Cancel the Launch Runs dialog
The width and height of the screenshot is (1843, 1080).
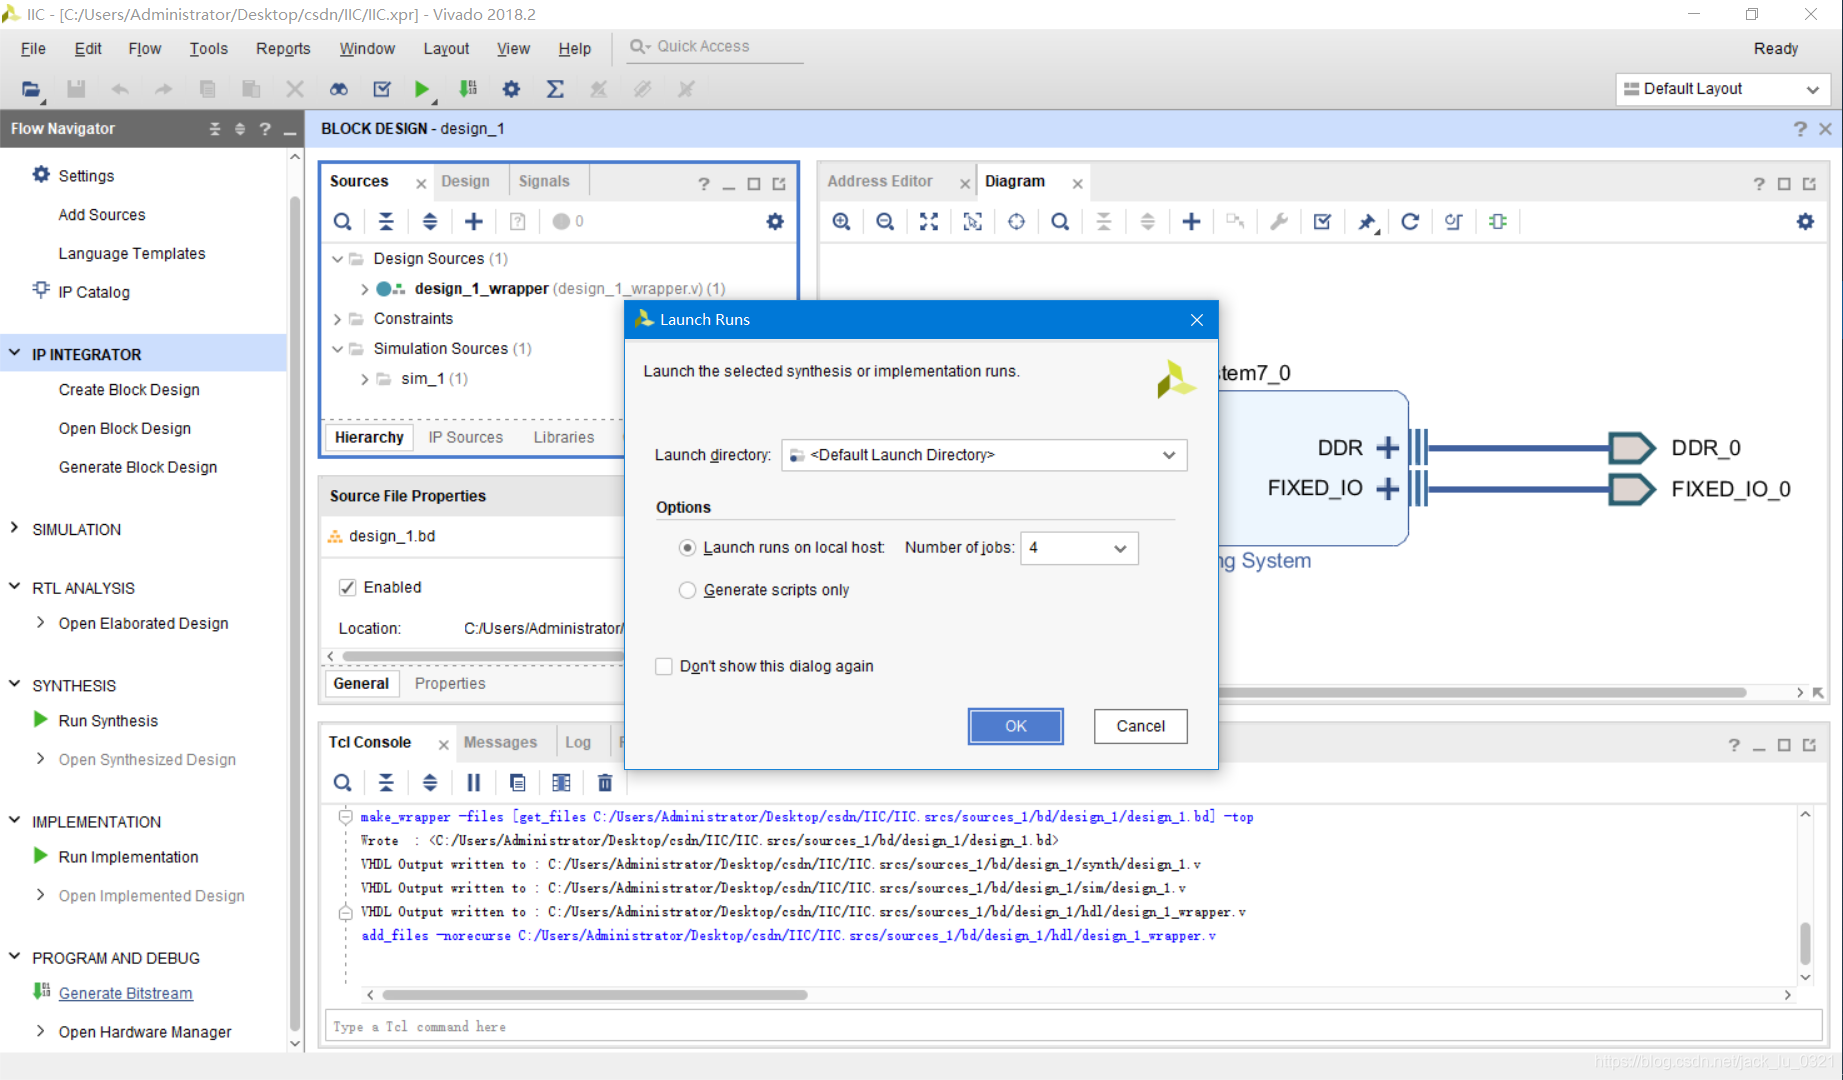[1140, 726]
